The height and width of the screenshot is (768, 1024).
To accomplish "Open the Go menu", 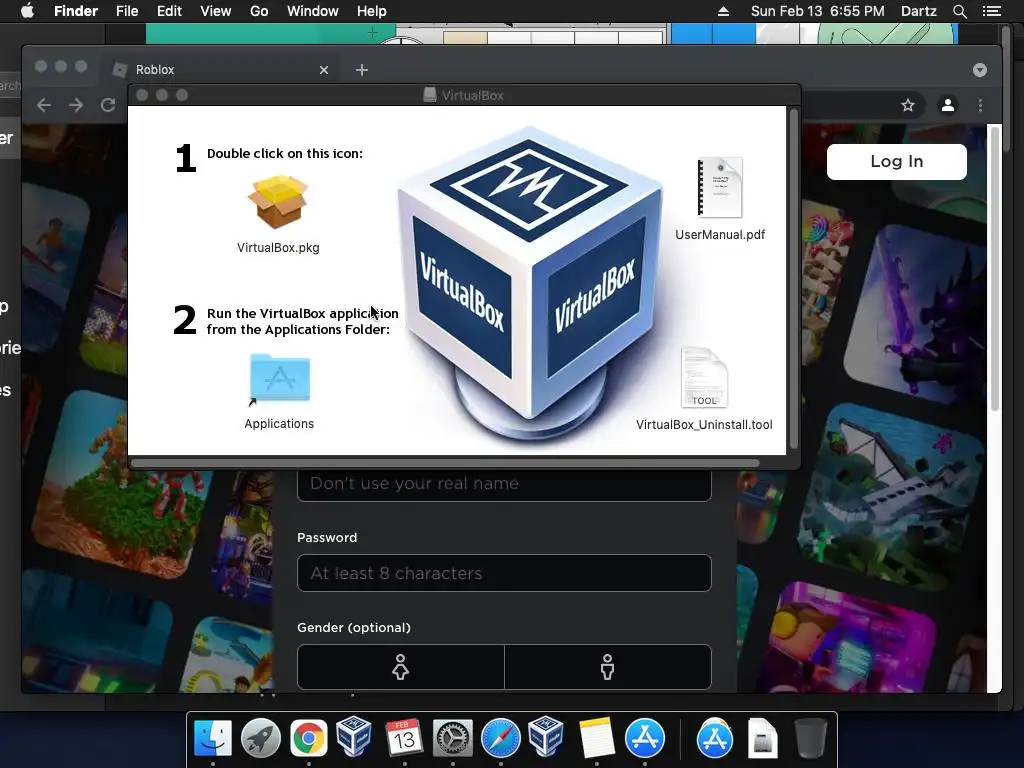I will 259,11.
